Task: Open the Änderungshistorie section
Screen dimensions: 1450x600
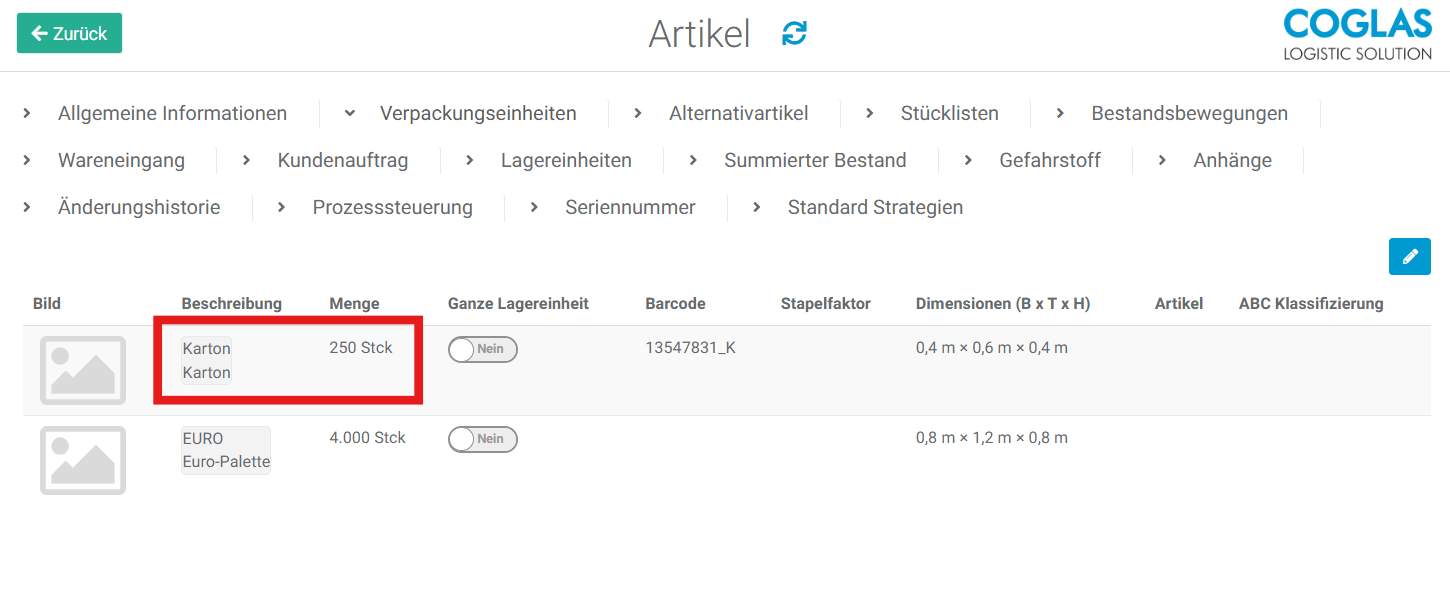Action: [139, 208]
